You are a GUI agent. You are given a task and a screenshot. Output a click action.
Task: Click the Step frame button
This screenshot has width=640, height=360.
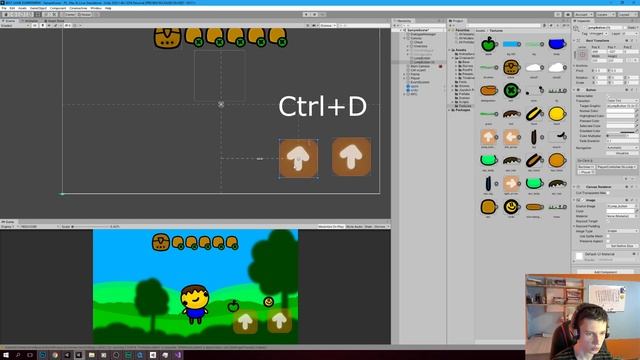tap(322, 14)
